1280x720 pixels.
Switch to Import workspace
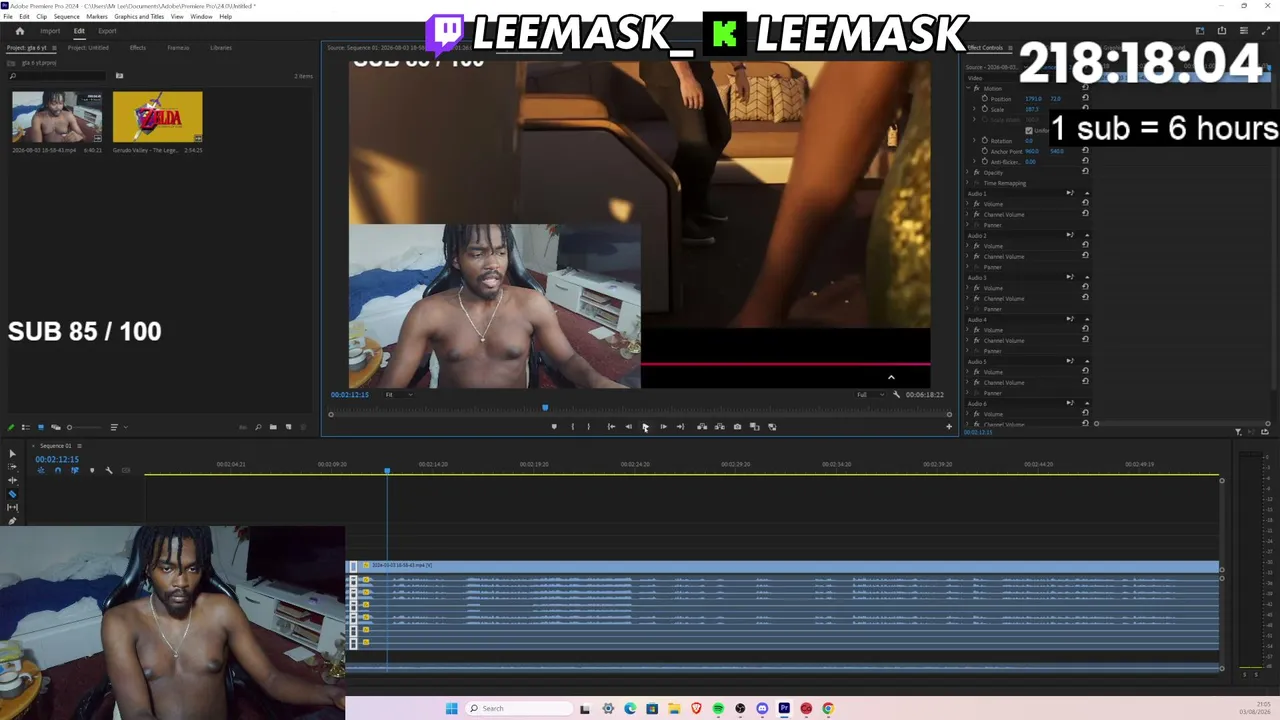tap(50, 31)
